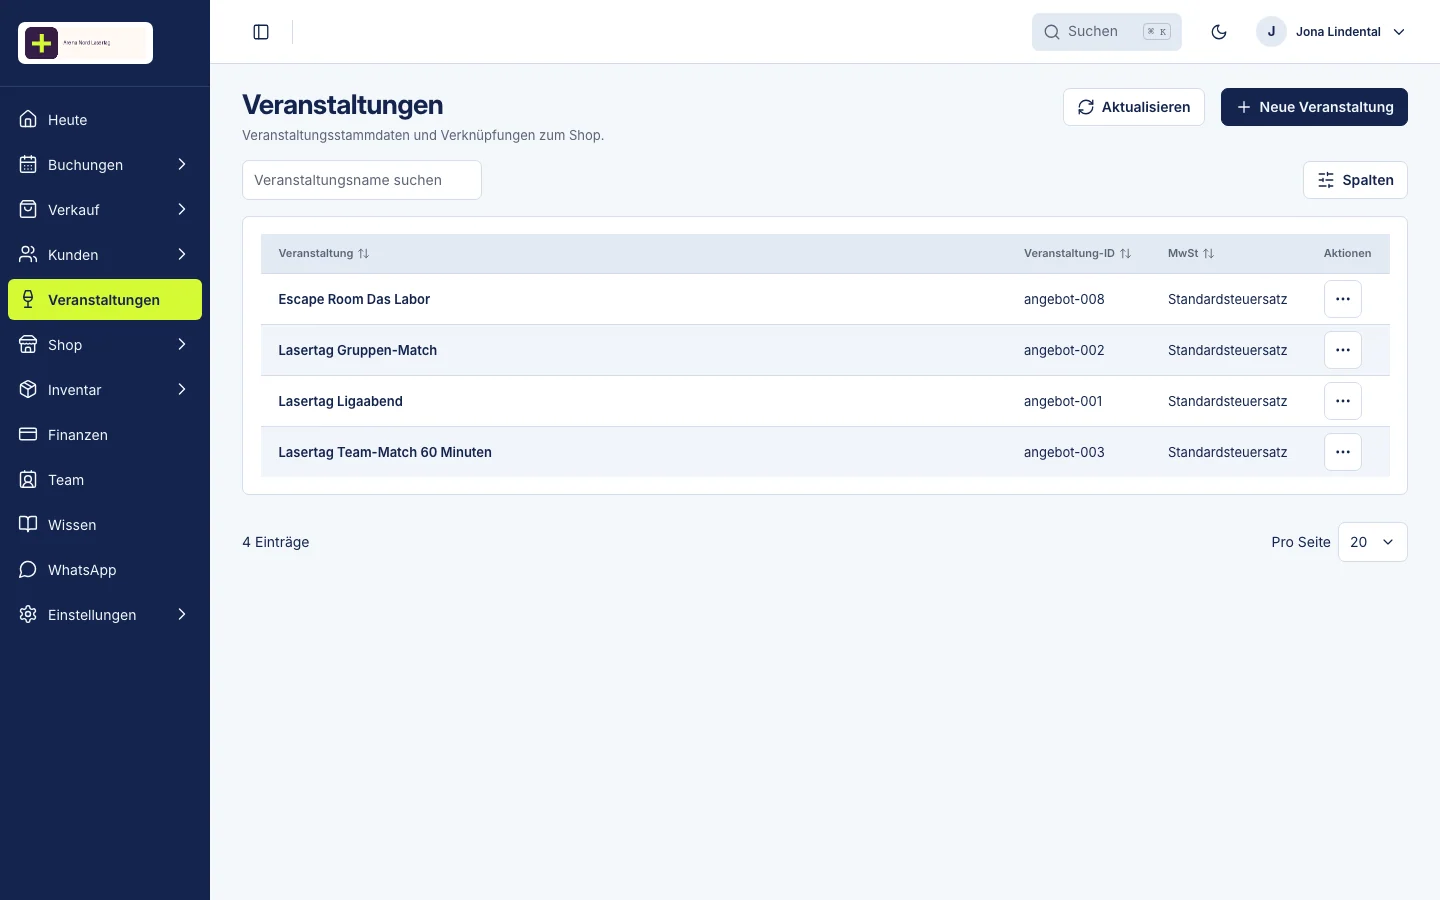Open actions menu for Lasertag Ligaabend
Screen dimensions: 1440x900
click(1343, 401)
